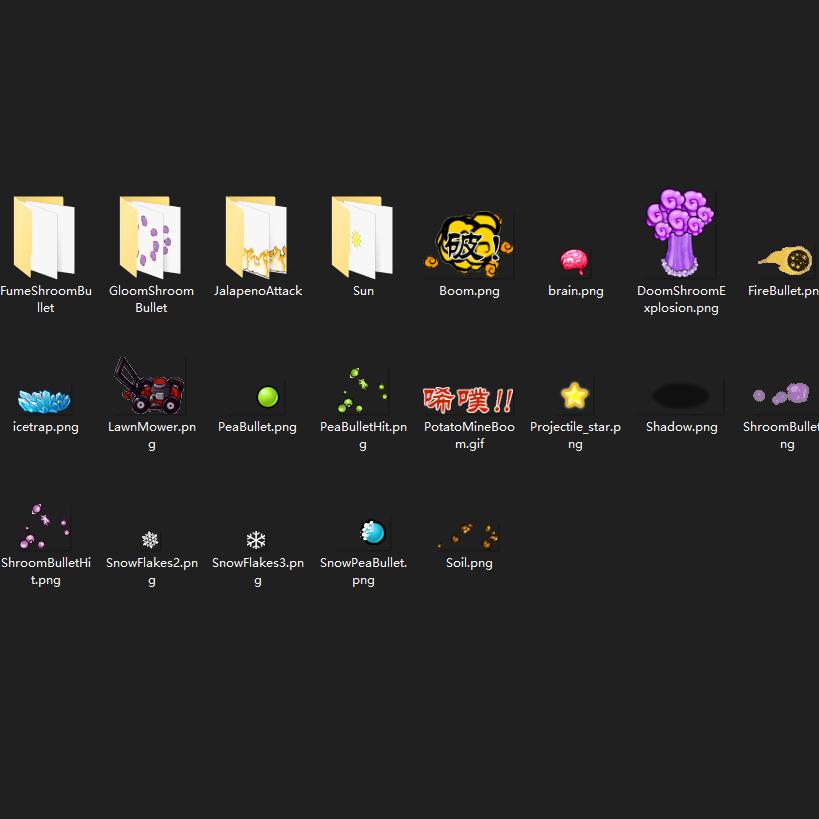This screenshot has width=819, height=819.
Task: Select the DoomShroomExplosion.png purple cloud image
Action: tap(680, 233)
